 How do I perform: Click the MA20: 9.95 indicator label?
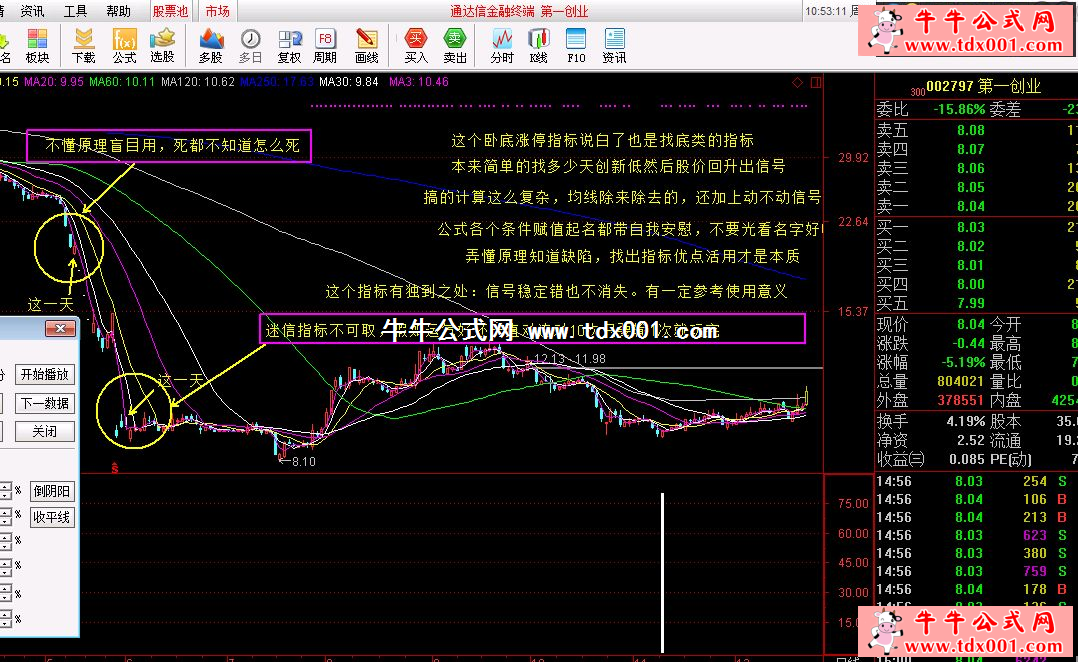pyautogui.click(x=54, y=82)
